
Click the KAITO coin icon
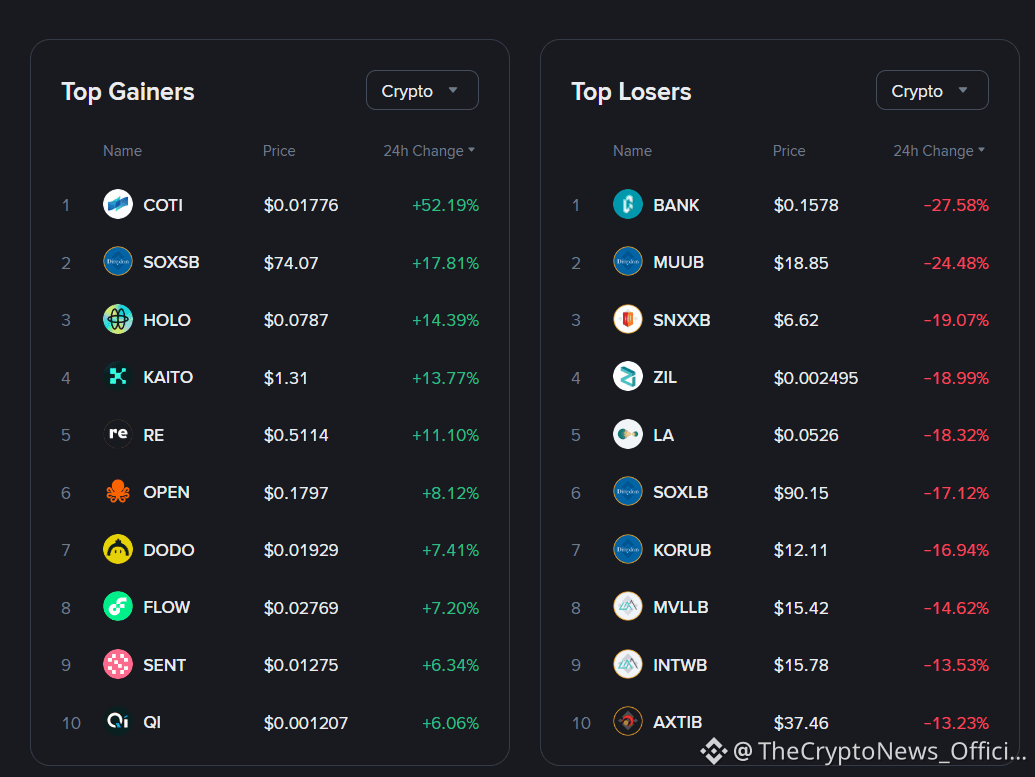point(118,377)
